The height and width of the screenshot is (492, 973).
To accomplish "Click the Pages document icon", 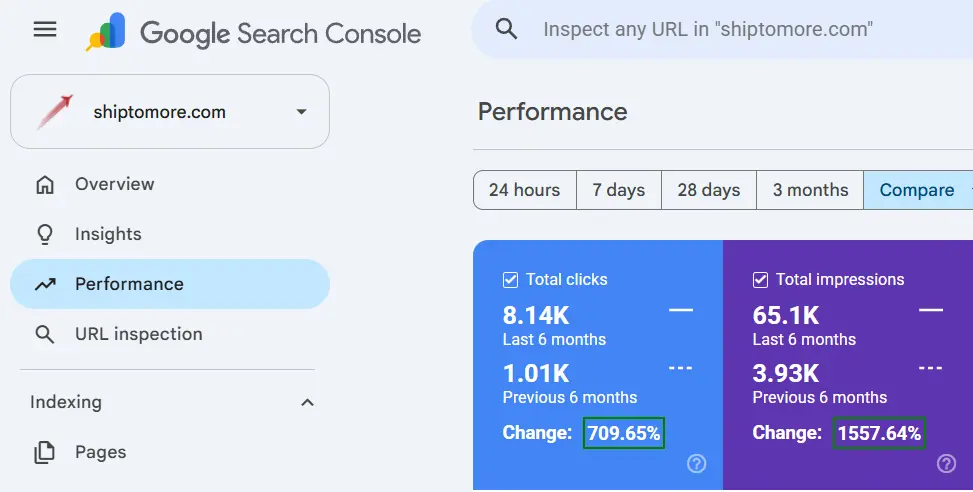I will point(45,452).
